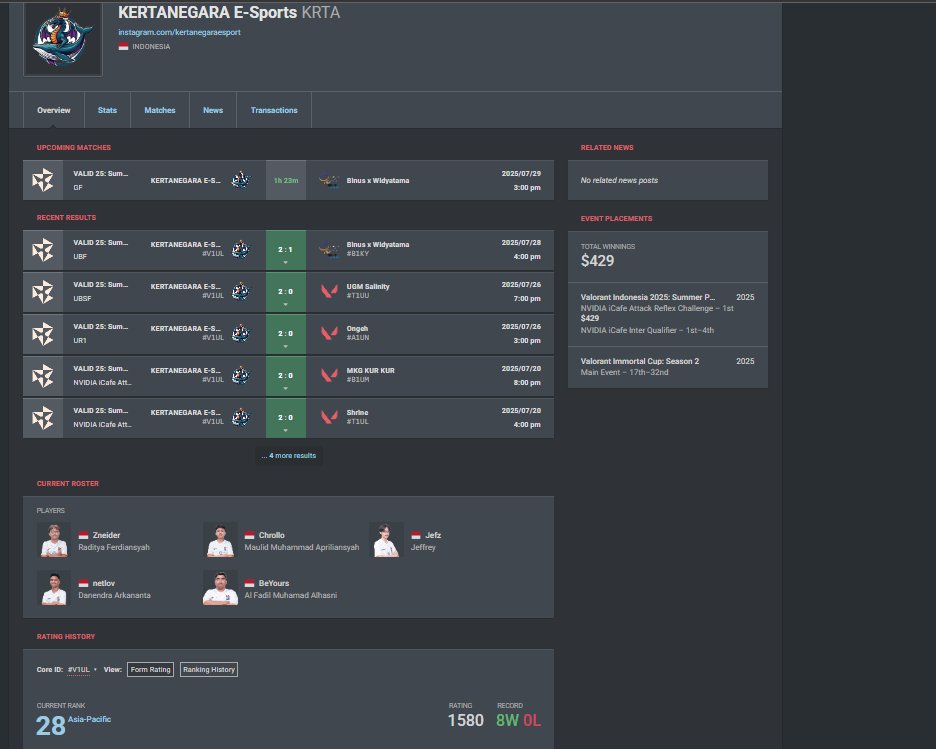Open the KERTANEGARA E-Sports team logo
This screenshot has width=936, height=749.
63,38
